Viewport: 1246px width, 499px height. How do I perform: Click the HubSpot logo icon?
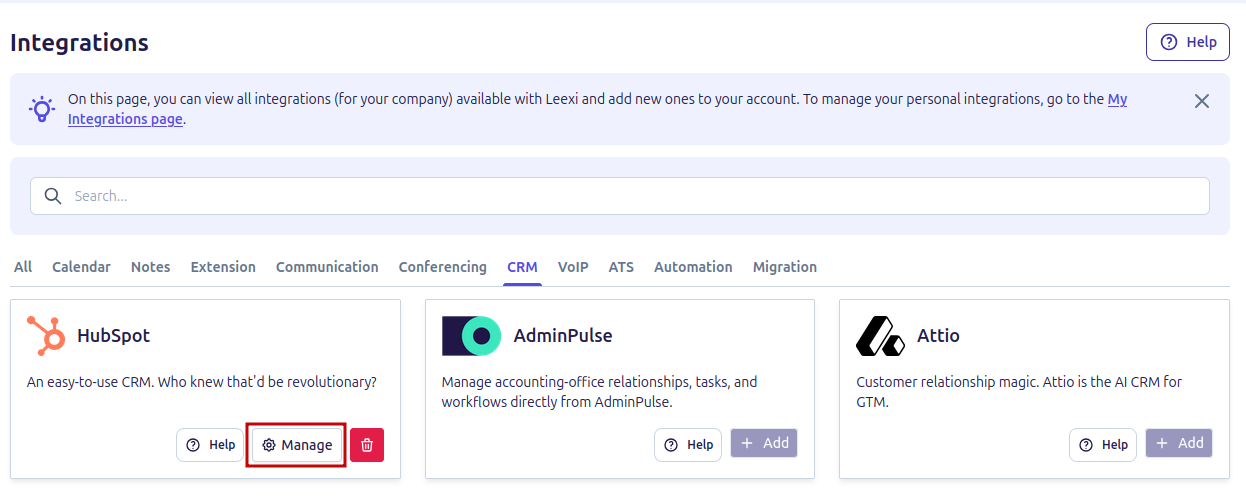pos(46,336)
